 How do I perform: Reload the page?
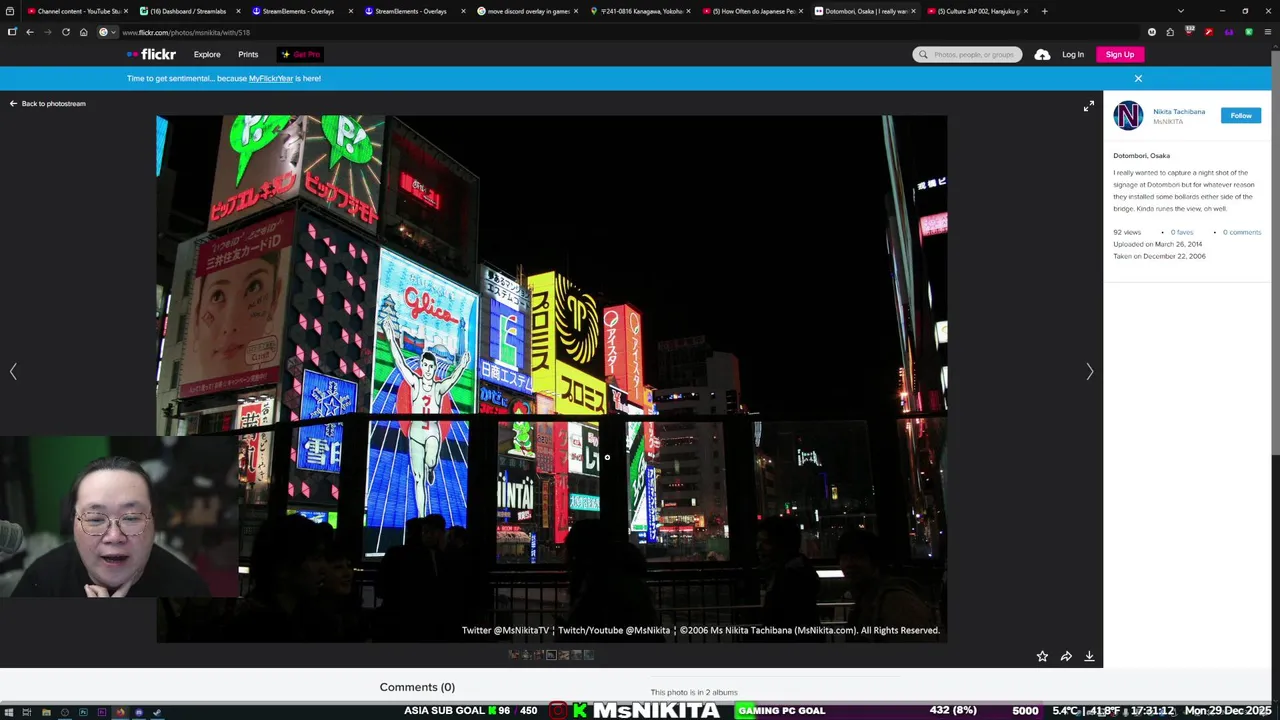(x=66, y=32)
